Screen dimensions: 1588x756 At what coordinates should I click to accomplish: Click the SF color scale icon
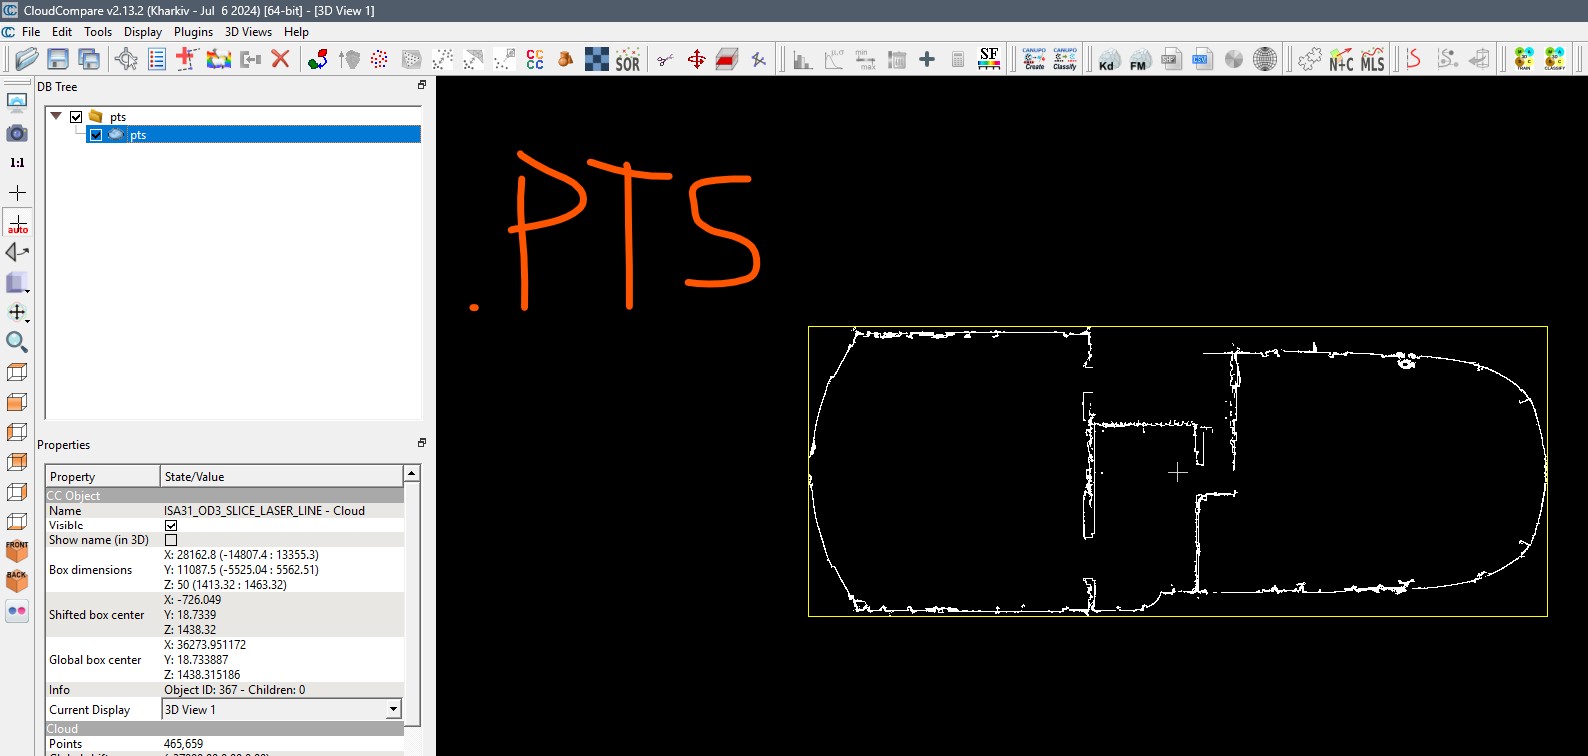[x=989, y=59]
